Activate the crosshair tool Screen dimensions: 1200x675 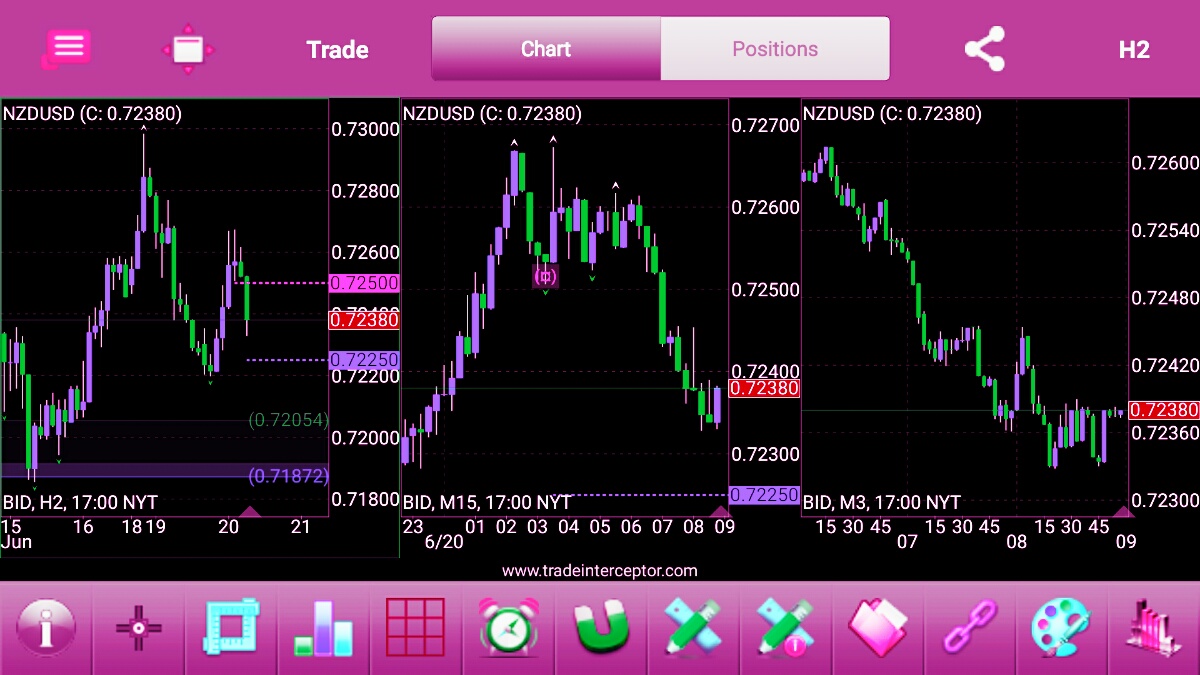(x=138, y=628)
